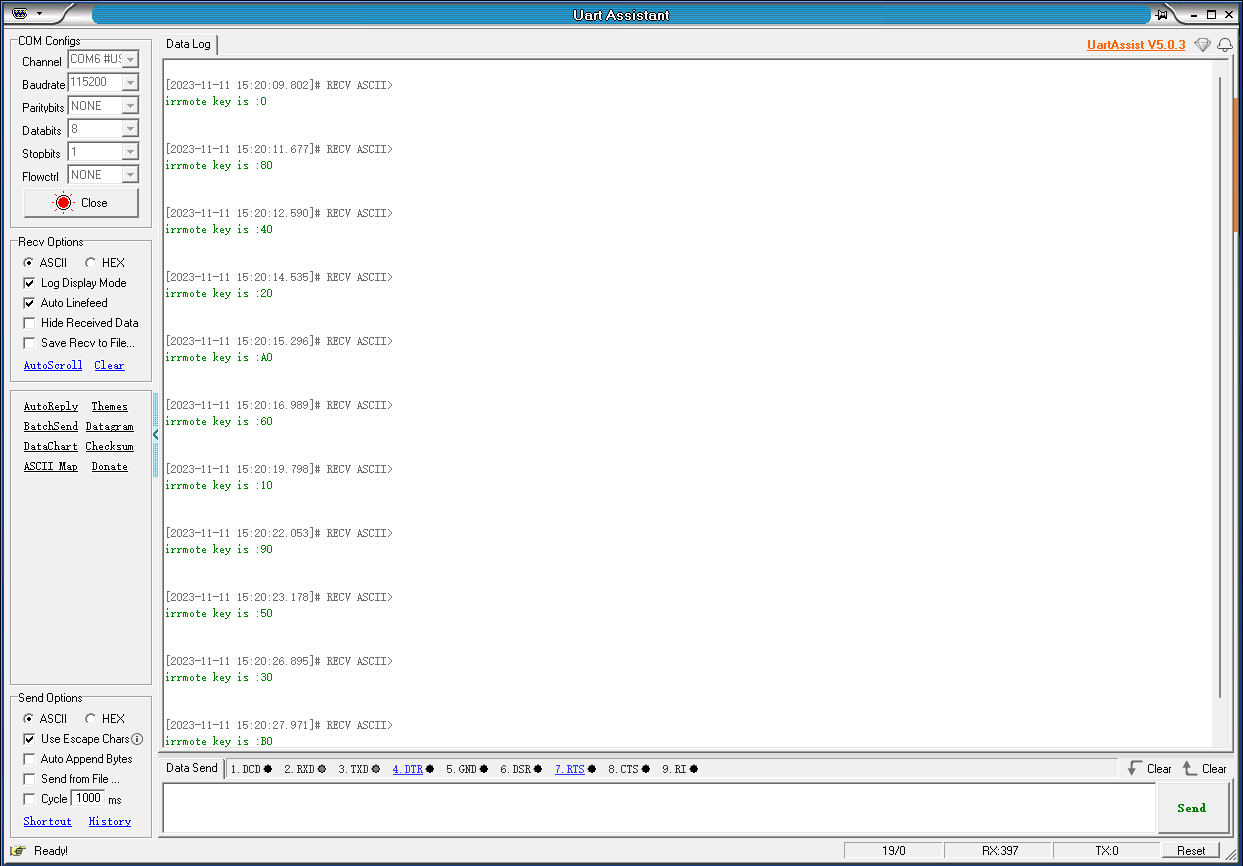
Task: Open the BatchSend link
Action: point(51,427)
